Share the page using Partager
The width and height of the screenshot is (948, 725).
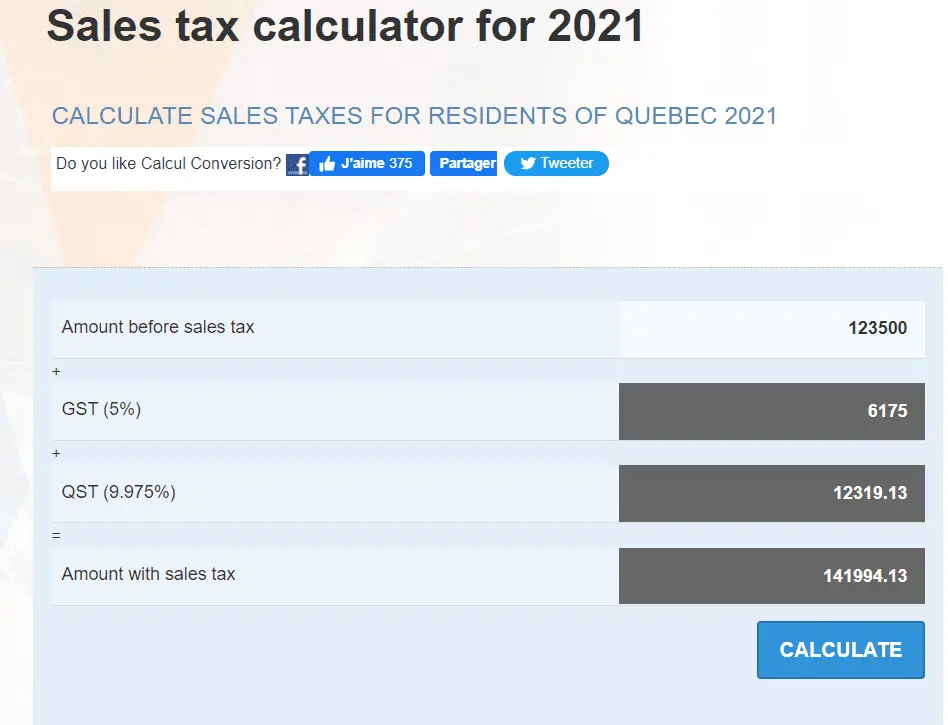click(463, 164)
